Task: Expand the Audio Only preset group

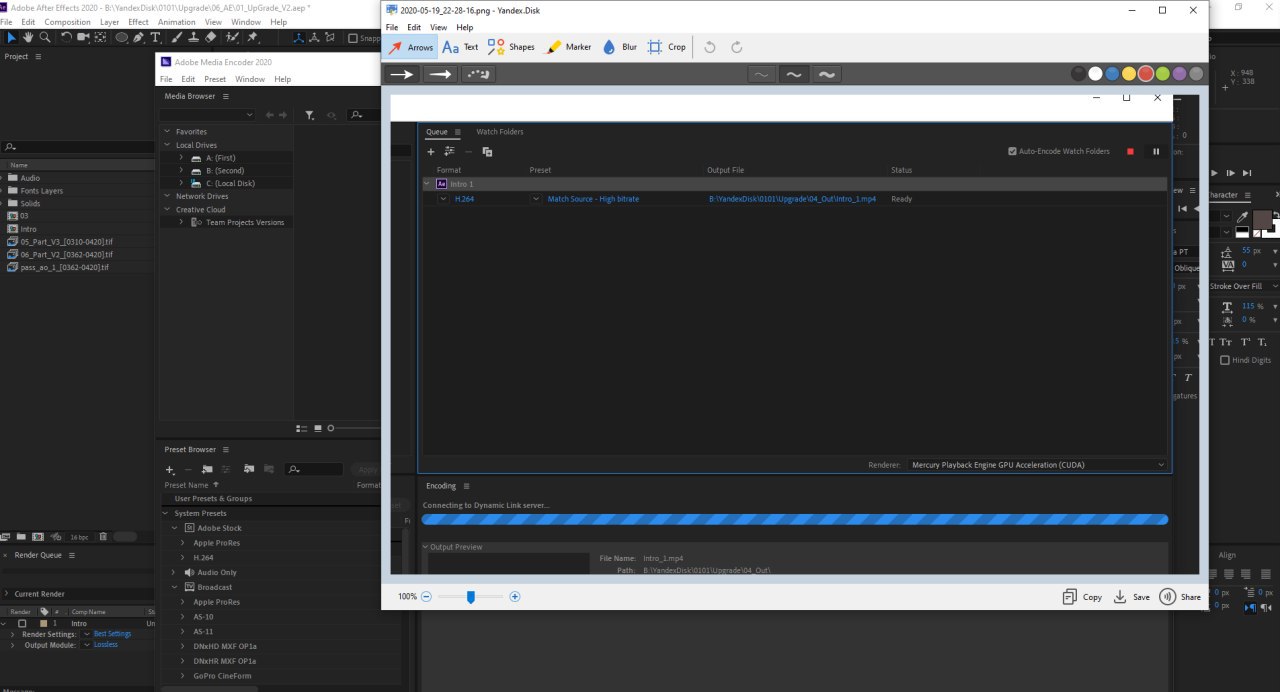Action: (x=175, y=573)
